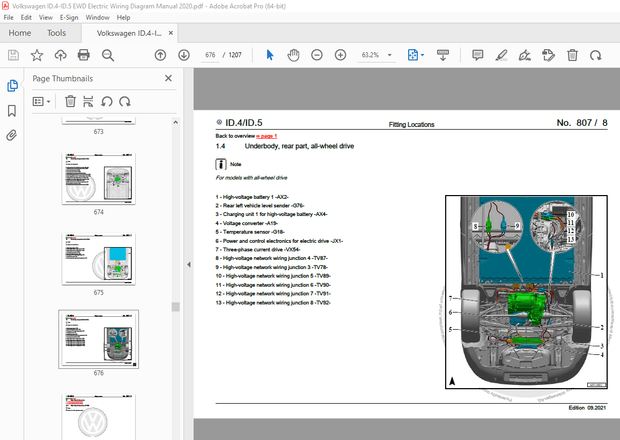Delete page with toolbar trash icon
The image size is (620, 440).
[572, 55]
